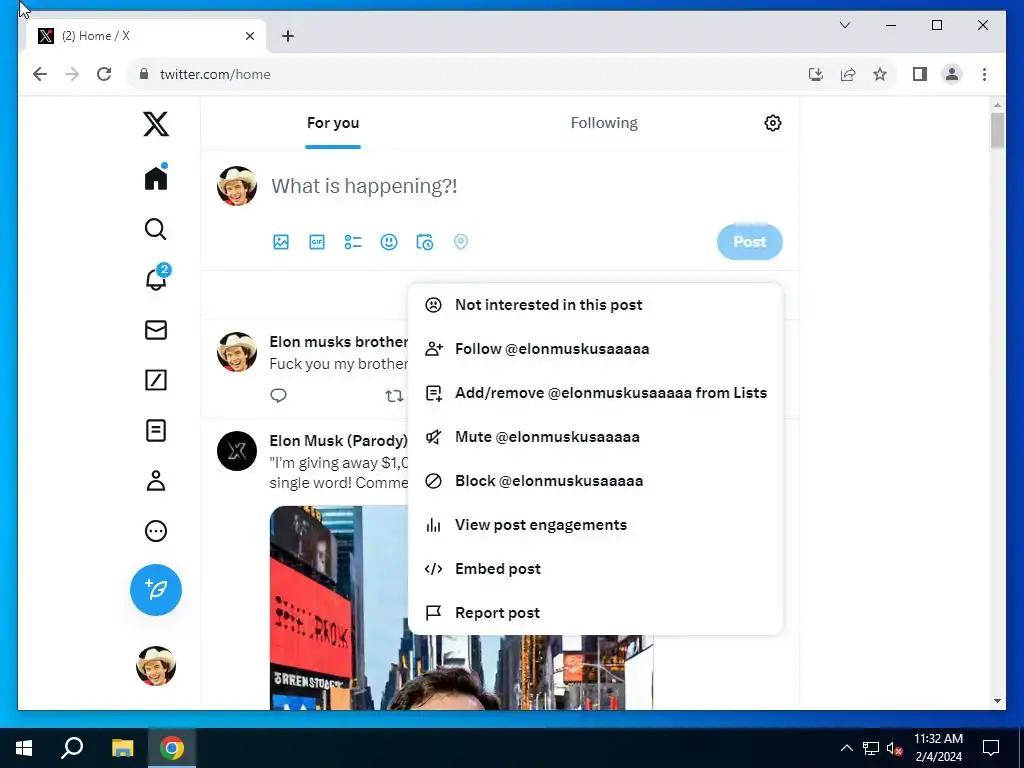The width and height of the screenshot is (1024, 768).
Task: Click Elon musks brother post avatar
Action: click(x=236, y=351)
